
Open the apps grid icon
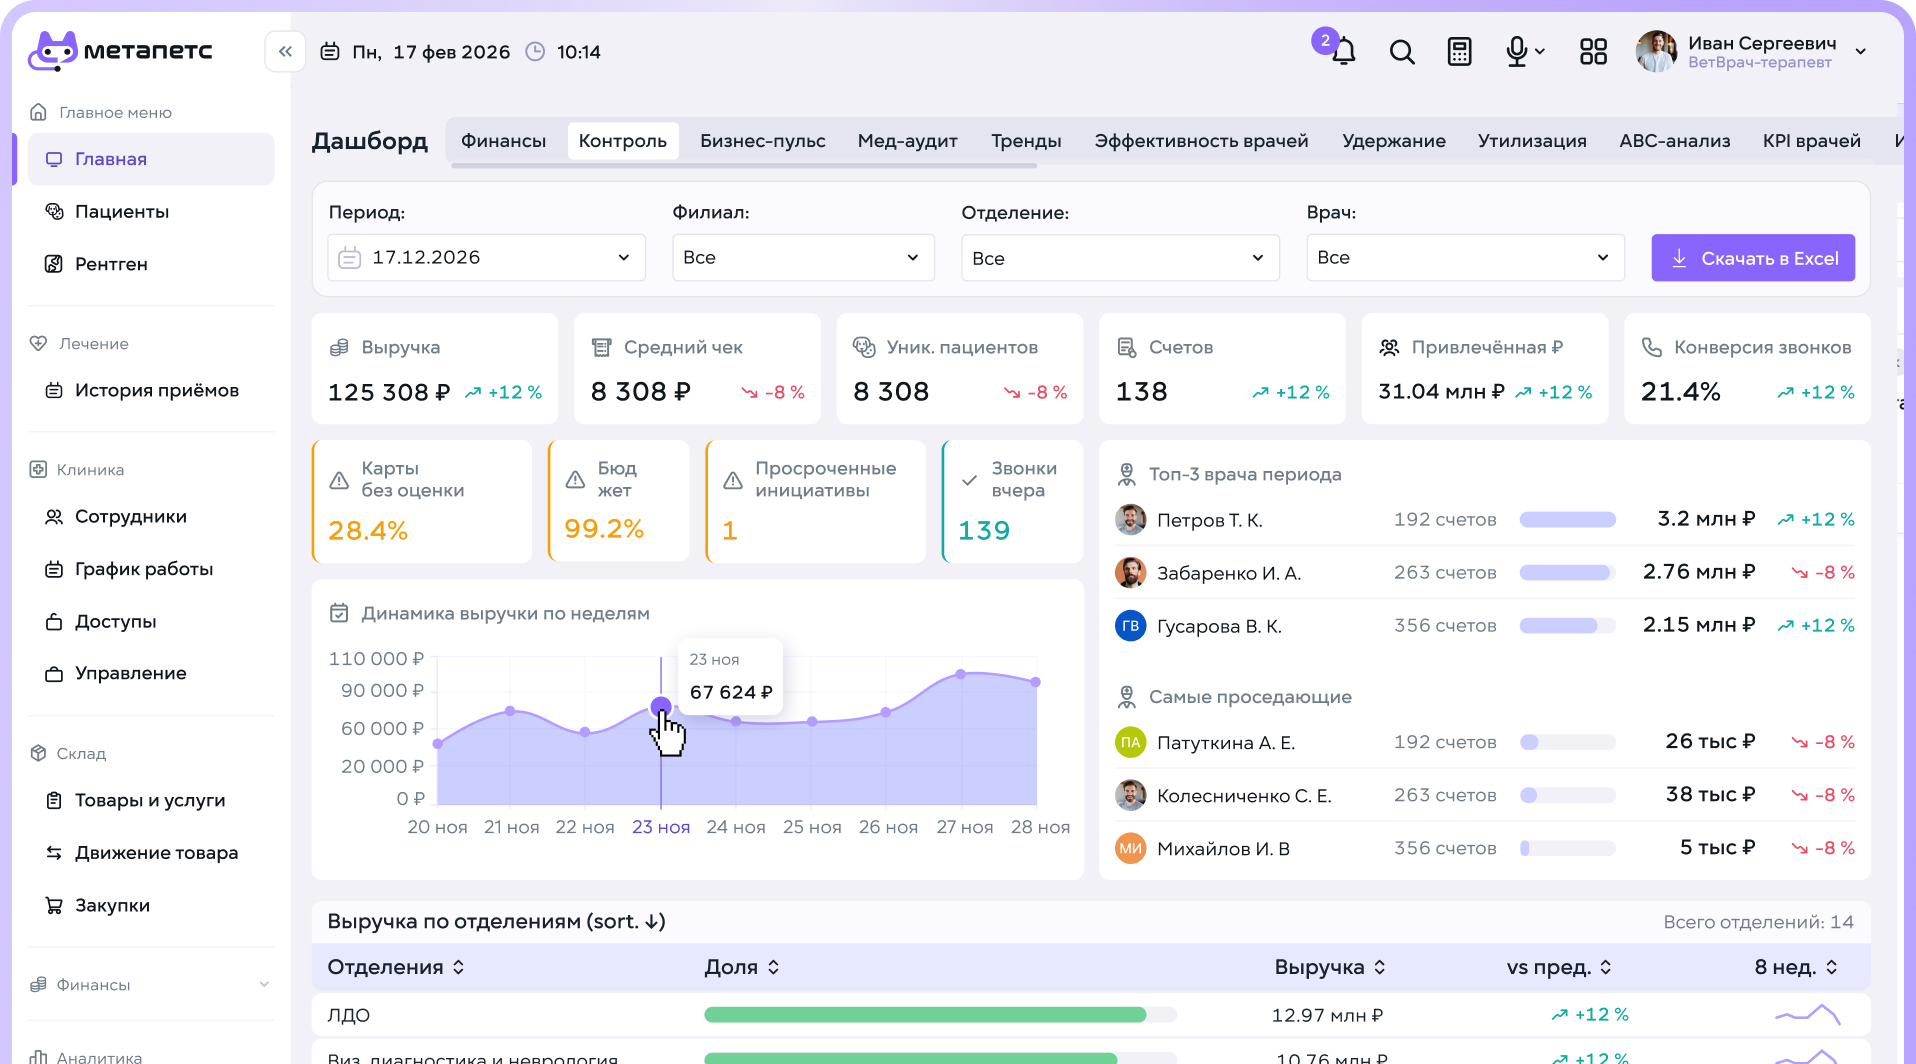tap(1593, 52)
